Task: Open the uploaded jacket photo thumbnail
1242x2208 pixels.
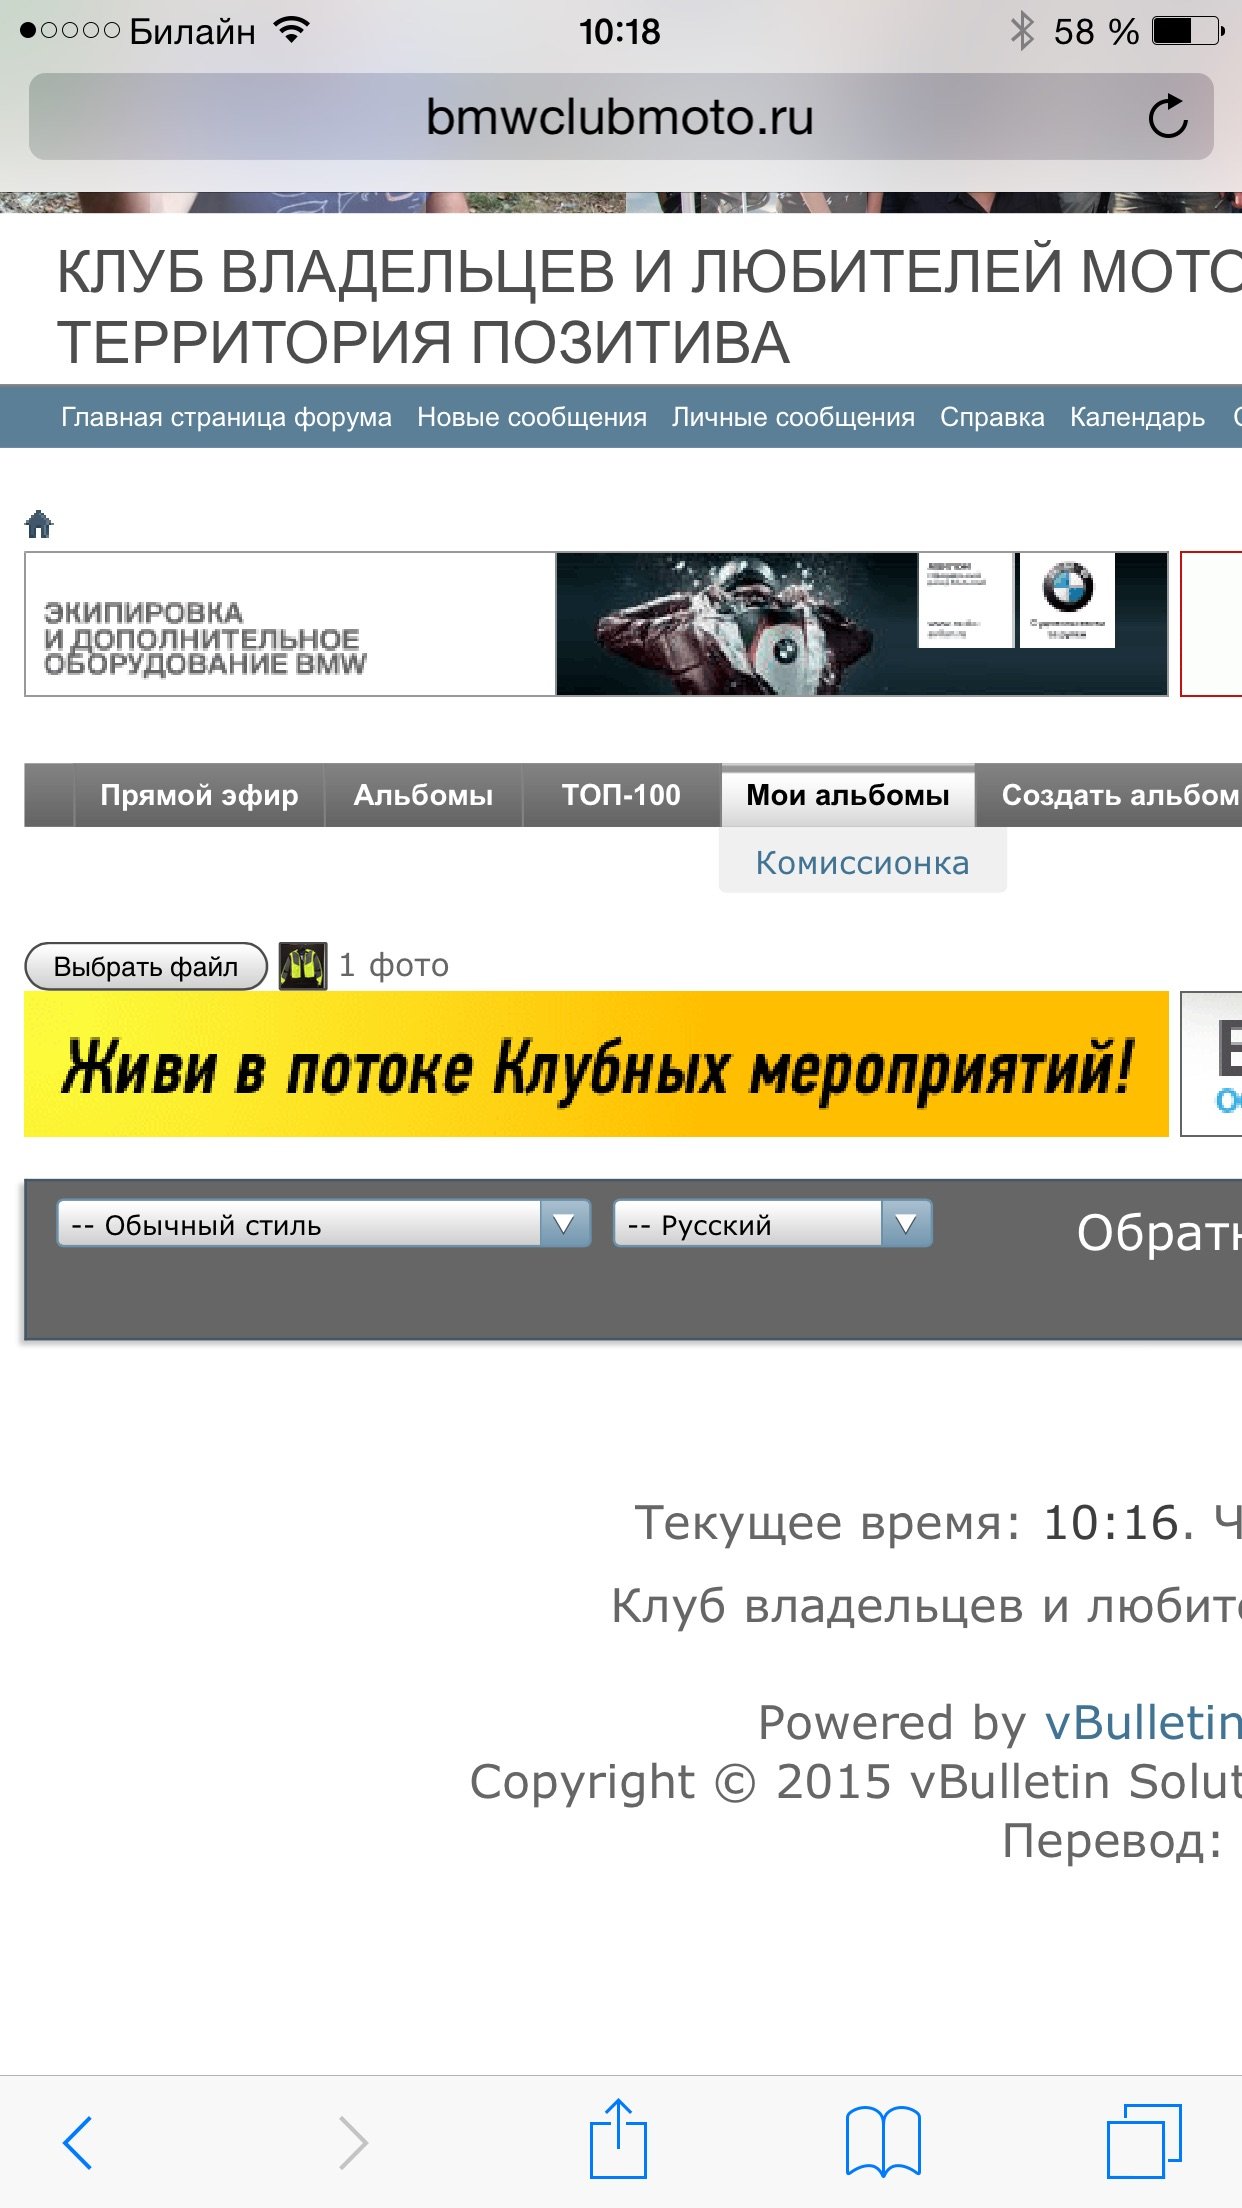Action: point(302,966)
